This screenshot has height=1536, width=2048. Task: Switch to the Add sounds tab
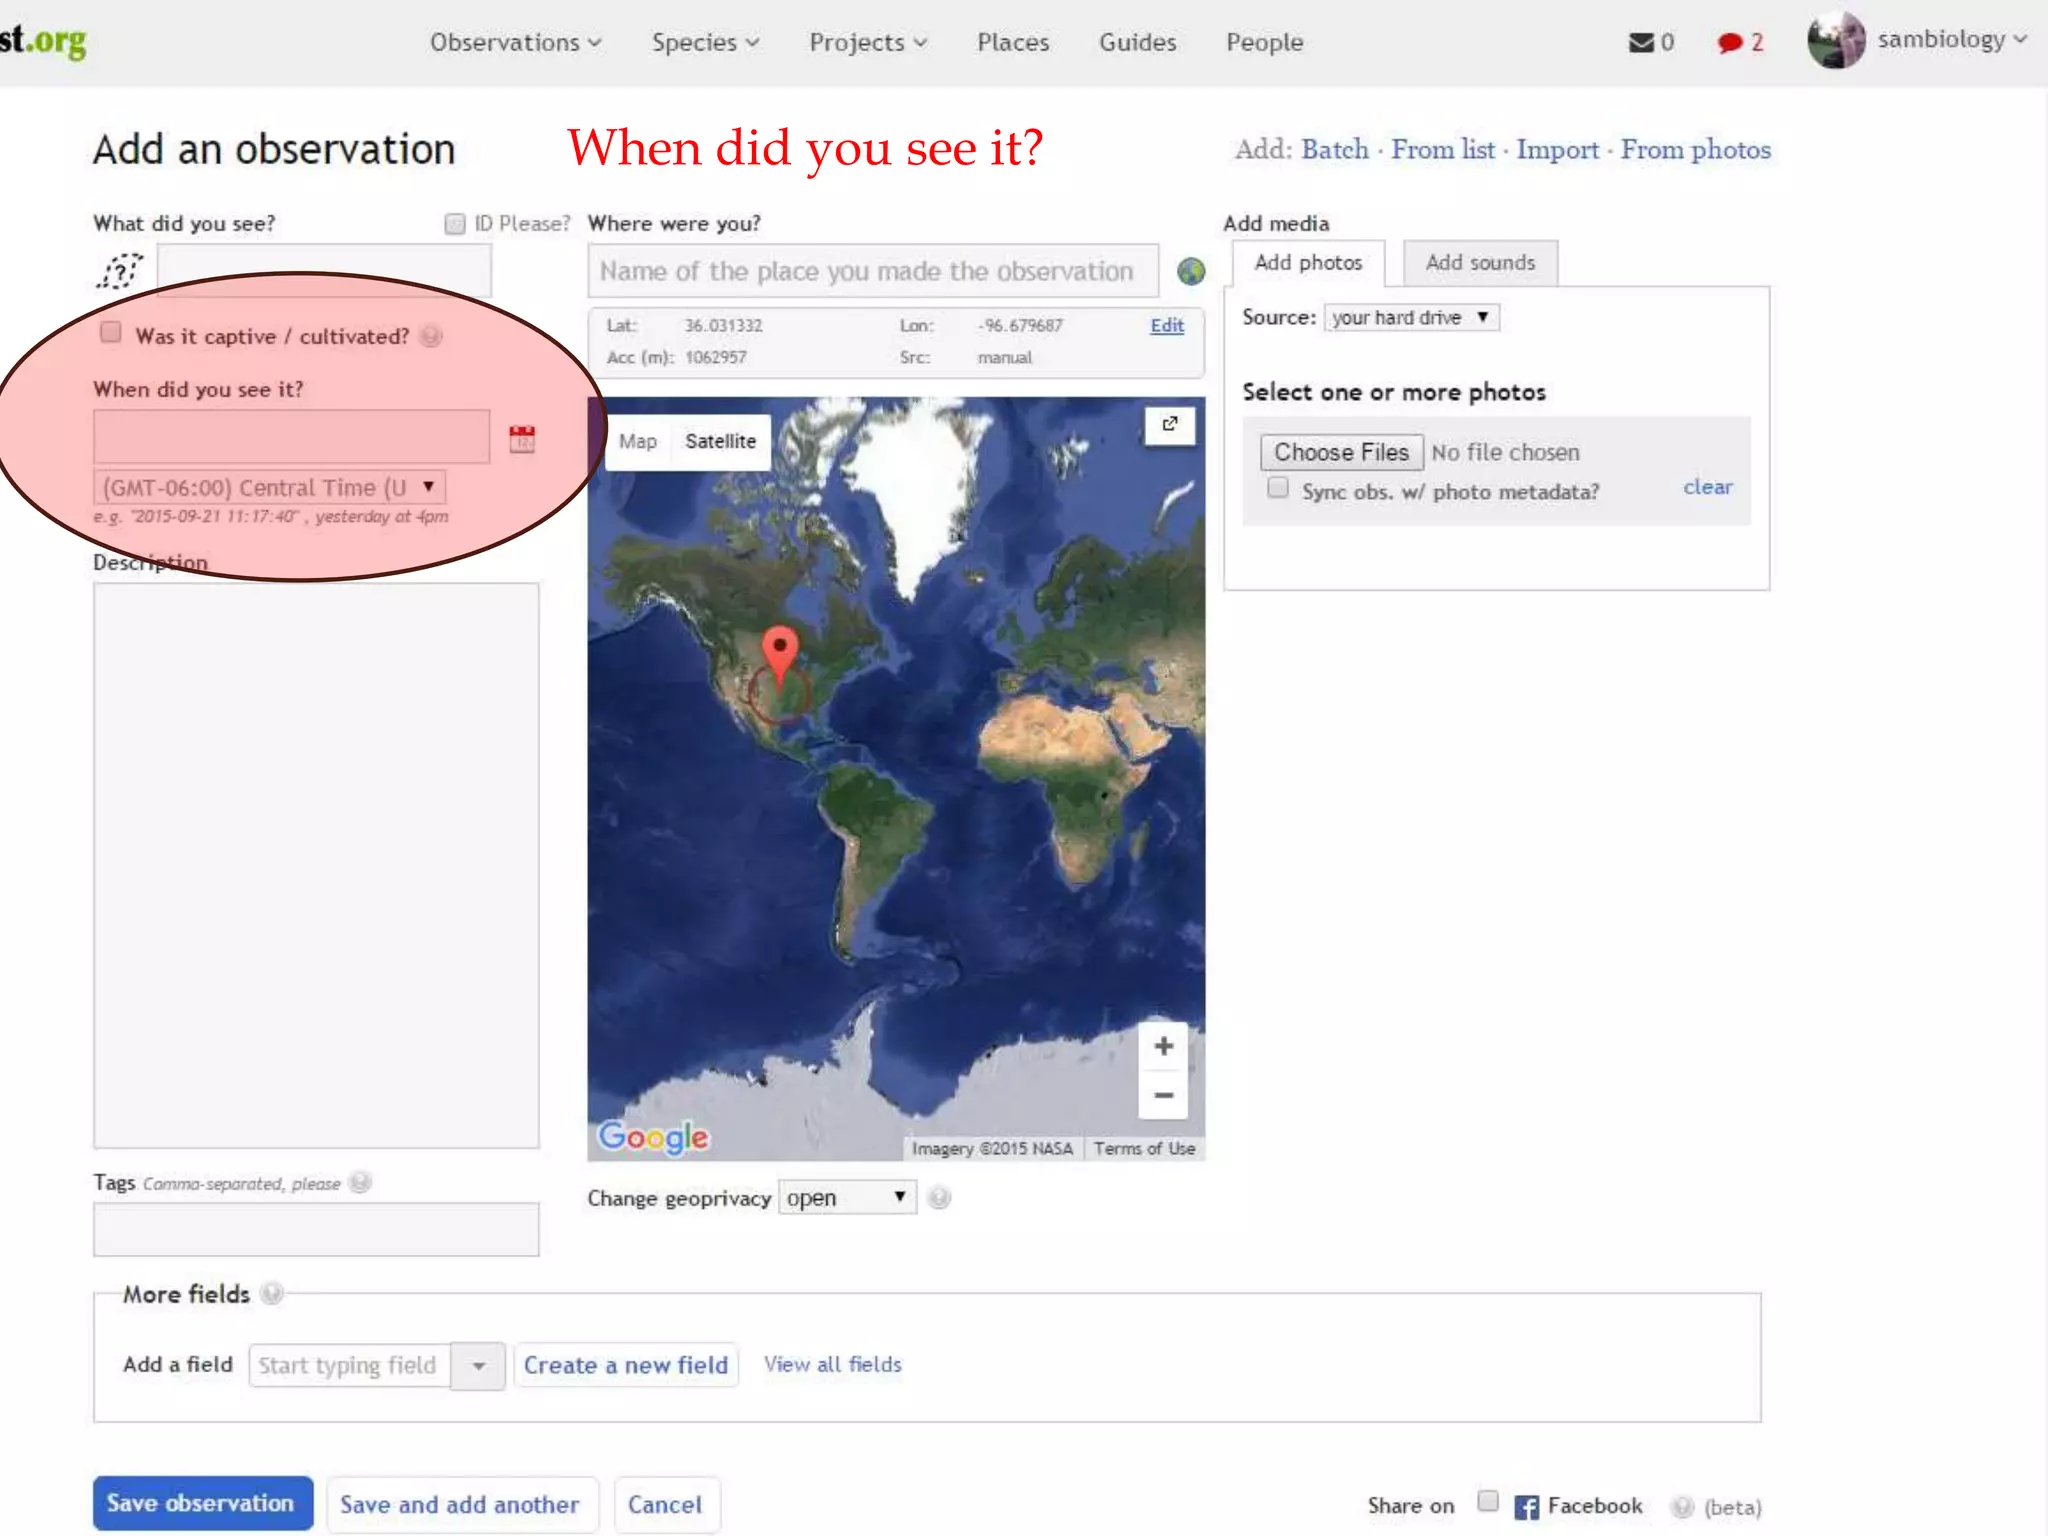1479,263
